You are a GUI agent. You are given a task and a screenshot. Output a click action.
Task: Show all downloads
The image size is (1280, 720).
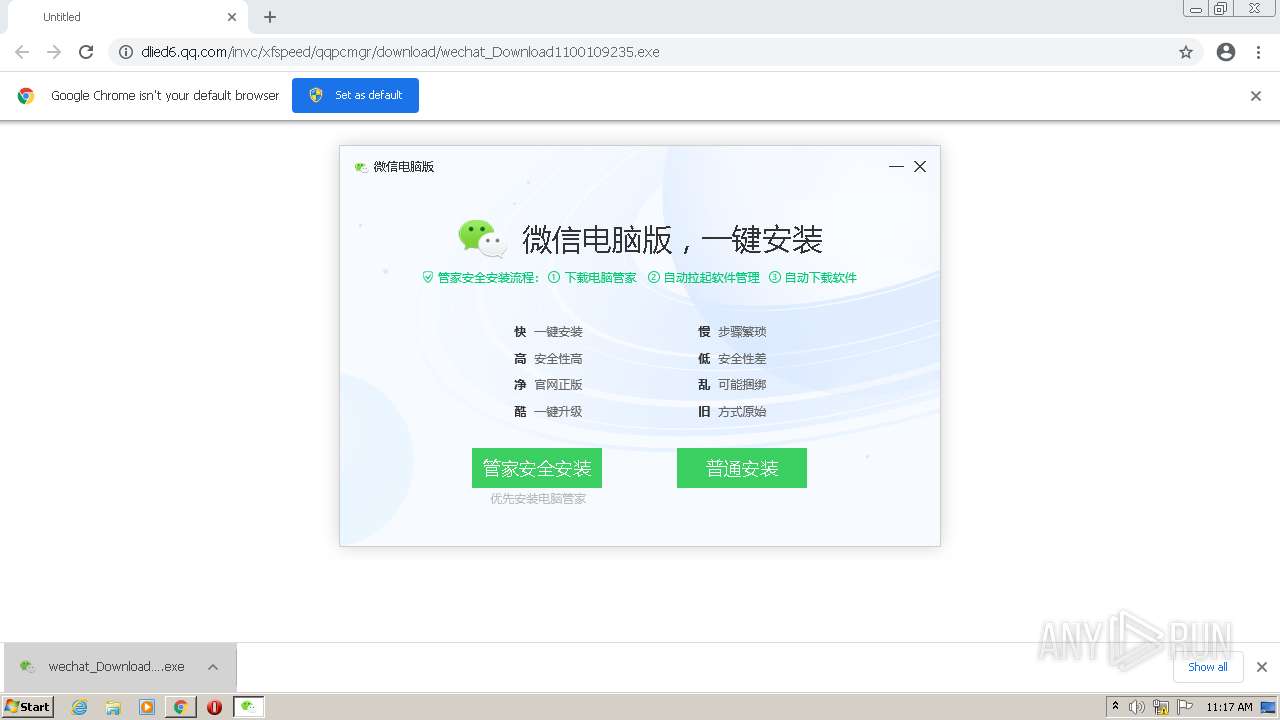(1208, 667)
